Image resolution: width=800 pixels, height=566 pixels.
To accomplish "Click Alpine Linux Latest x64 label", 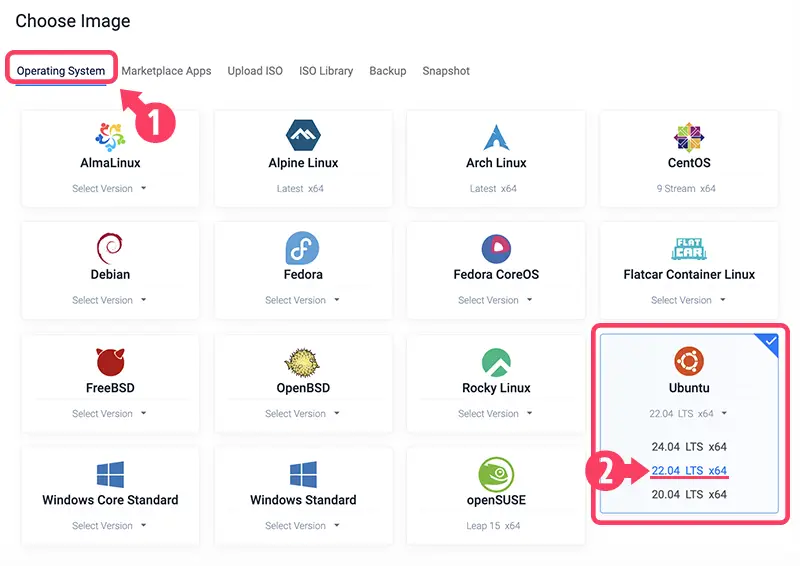I will [x=300, y=188].
